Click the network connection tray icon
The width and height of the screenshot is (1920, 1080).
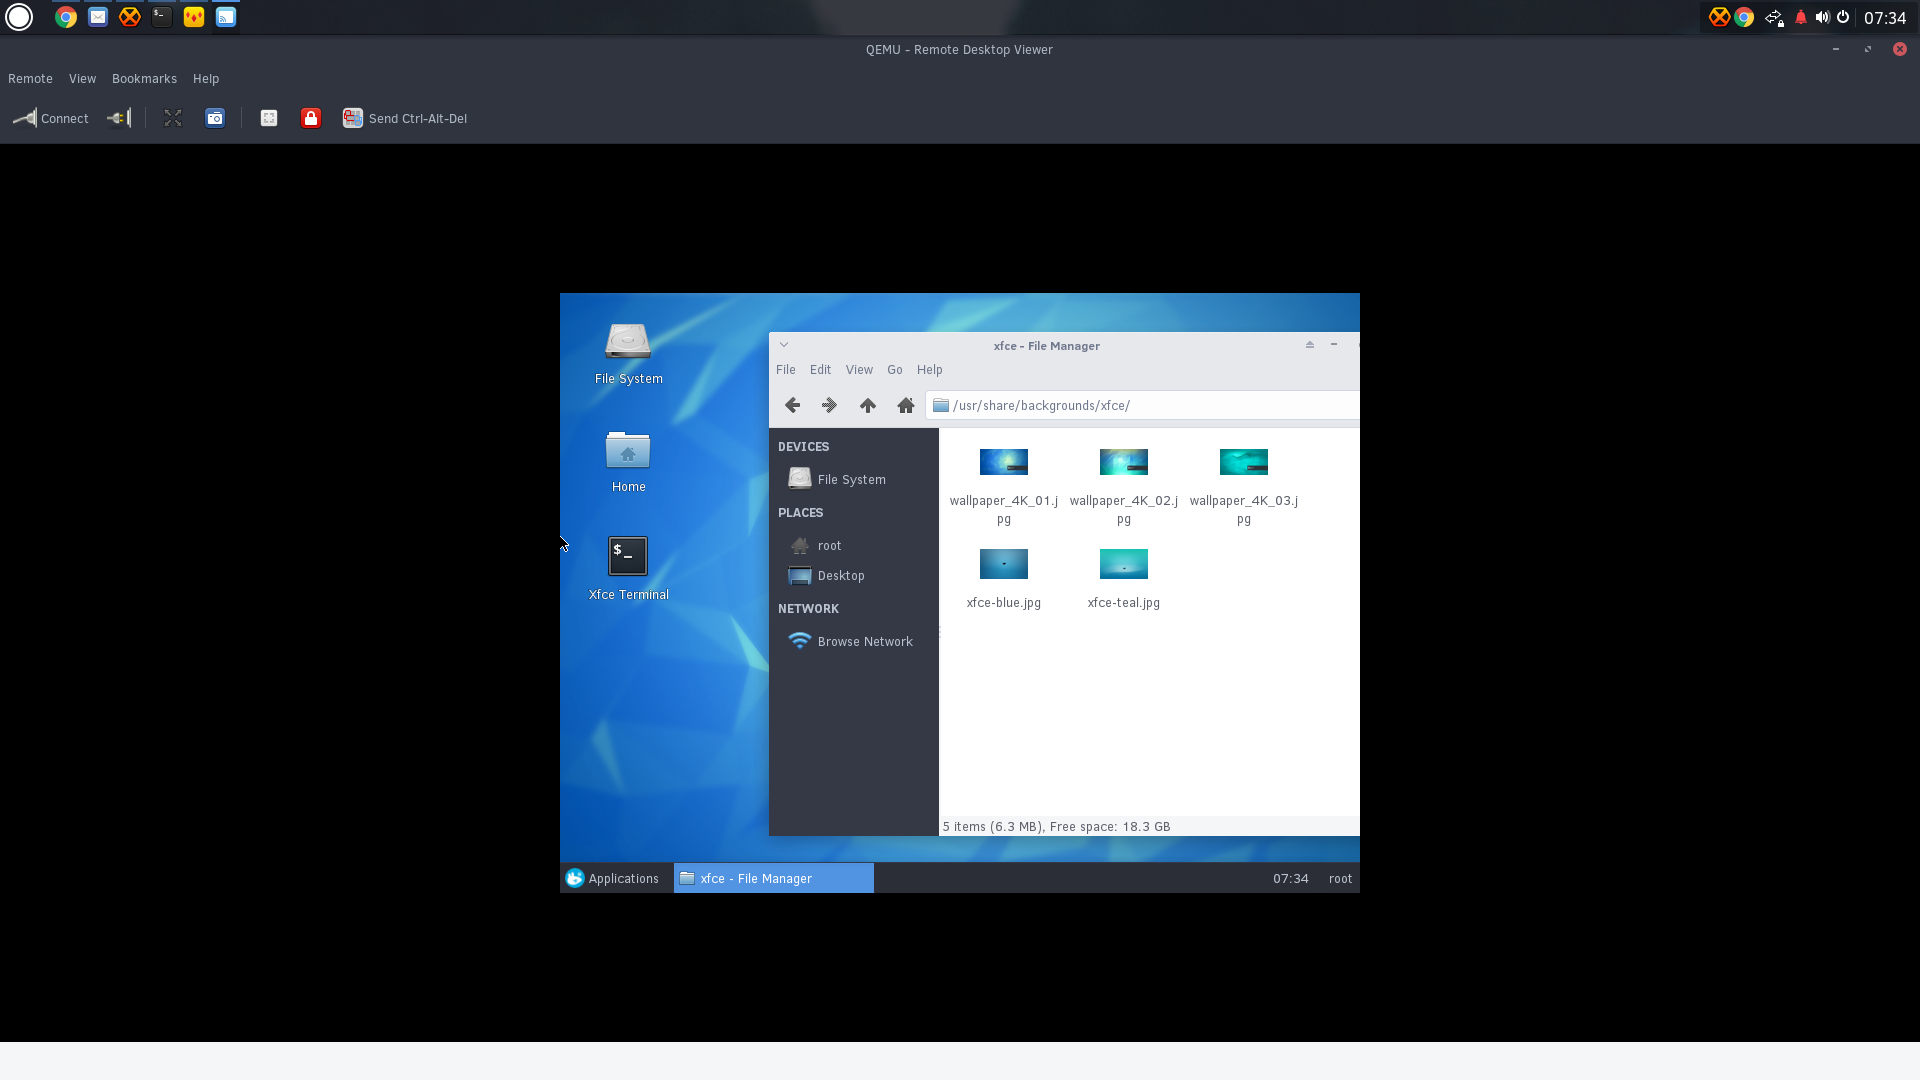coord(1774,17)
